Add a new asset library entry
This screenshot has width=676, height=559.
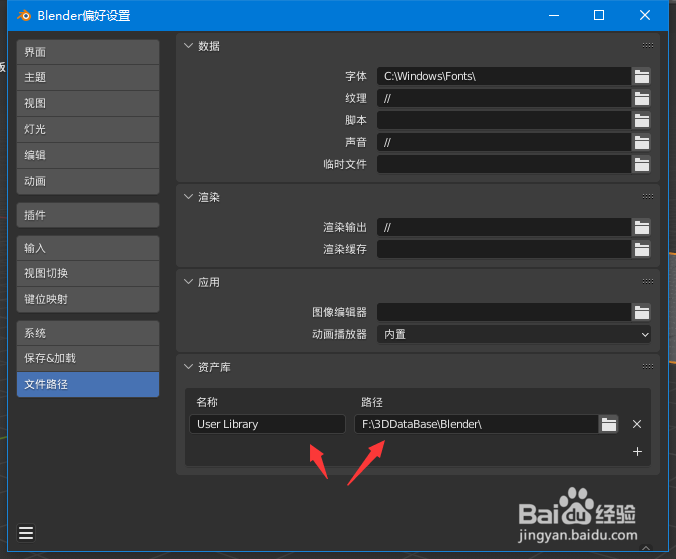pos(637,451)
